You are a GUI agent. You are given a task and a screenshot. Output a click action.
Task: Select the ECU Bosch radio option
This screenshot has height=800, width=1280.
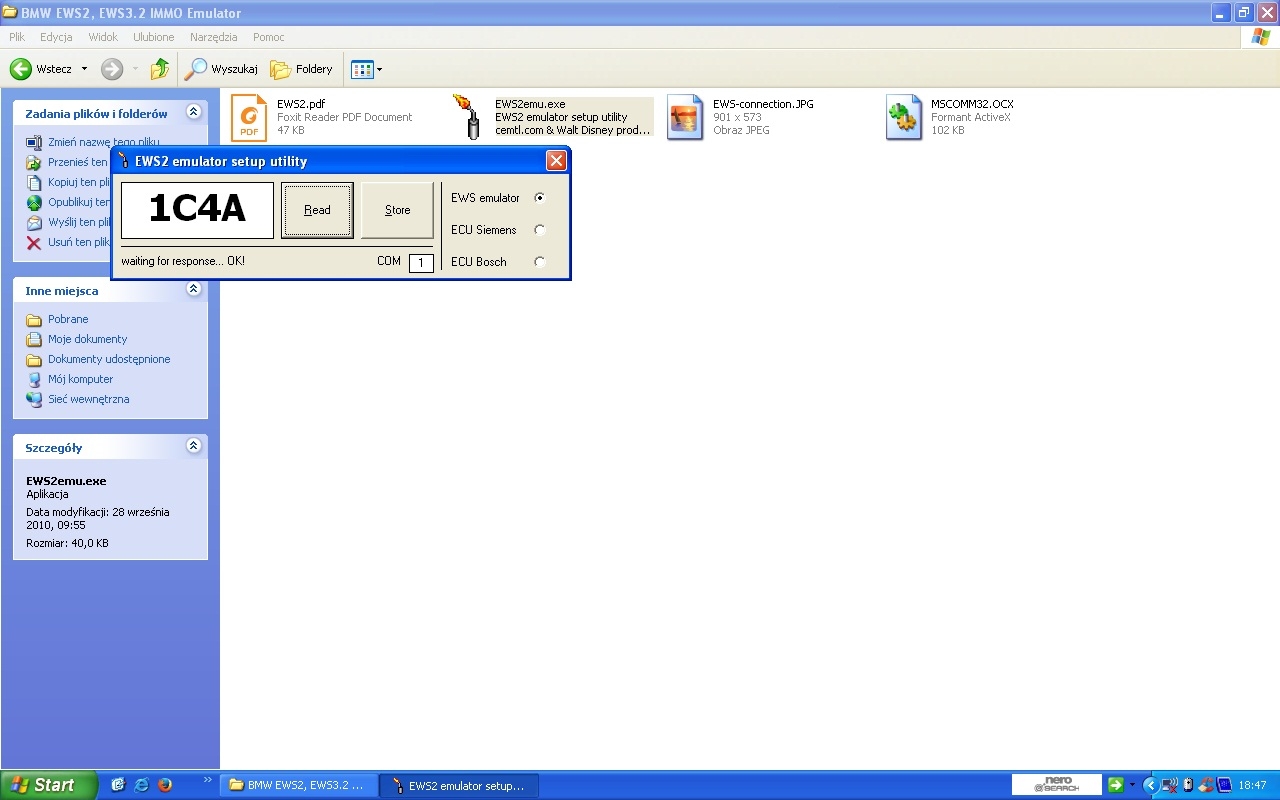click(540, 262)
